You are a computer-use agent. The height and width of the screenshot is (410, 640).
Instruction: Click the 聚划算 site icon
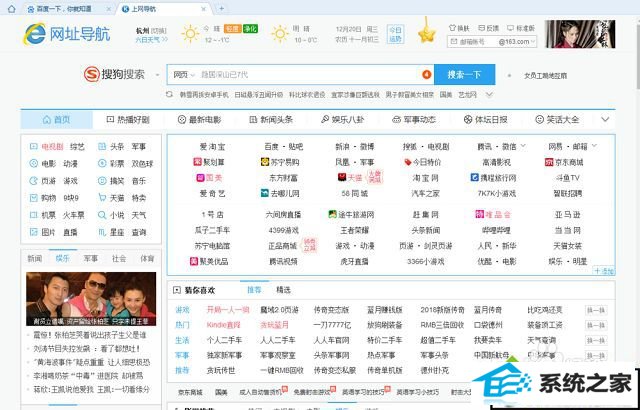197,162
